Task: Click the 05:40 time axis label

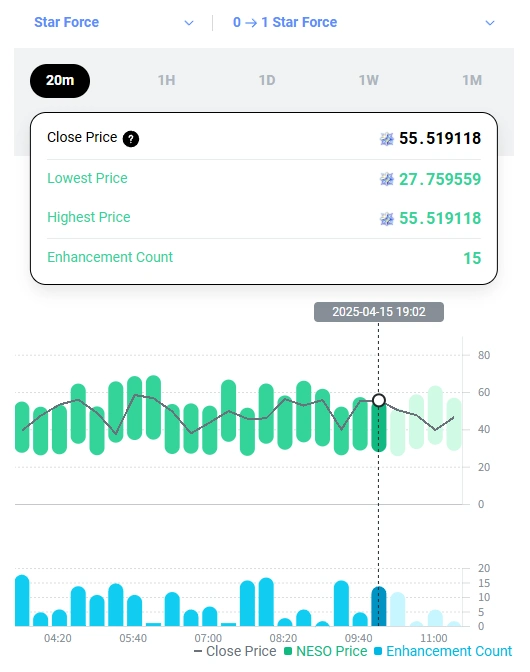Action: (133, 638)
